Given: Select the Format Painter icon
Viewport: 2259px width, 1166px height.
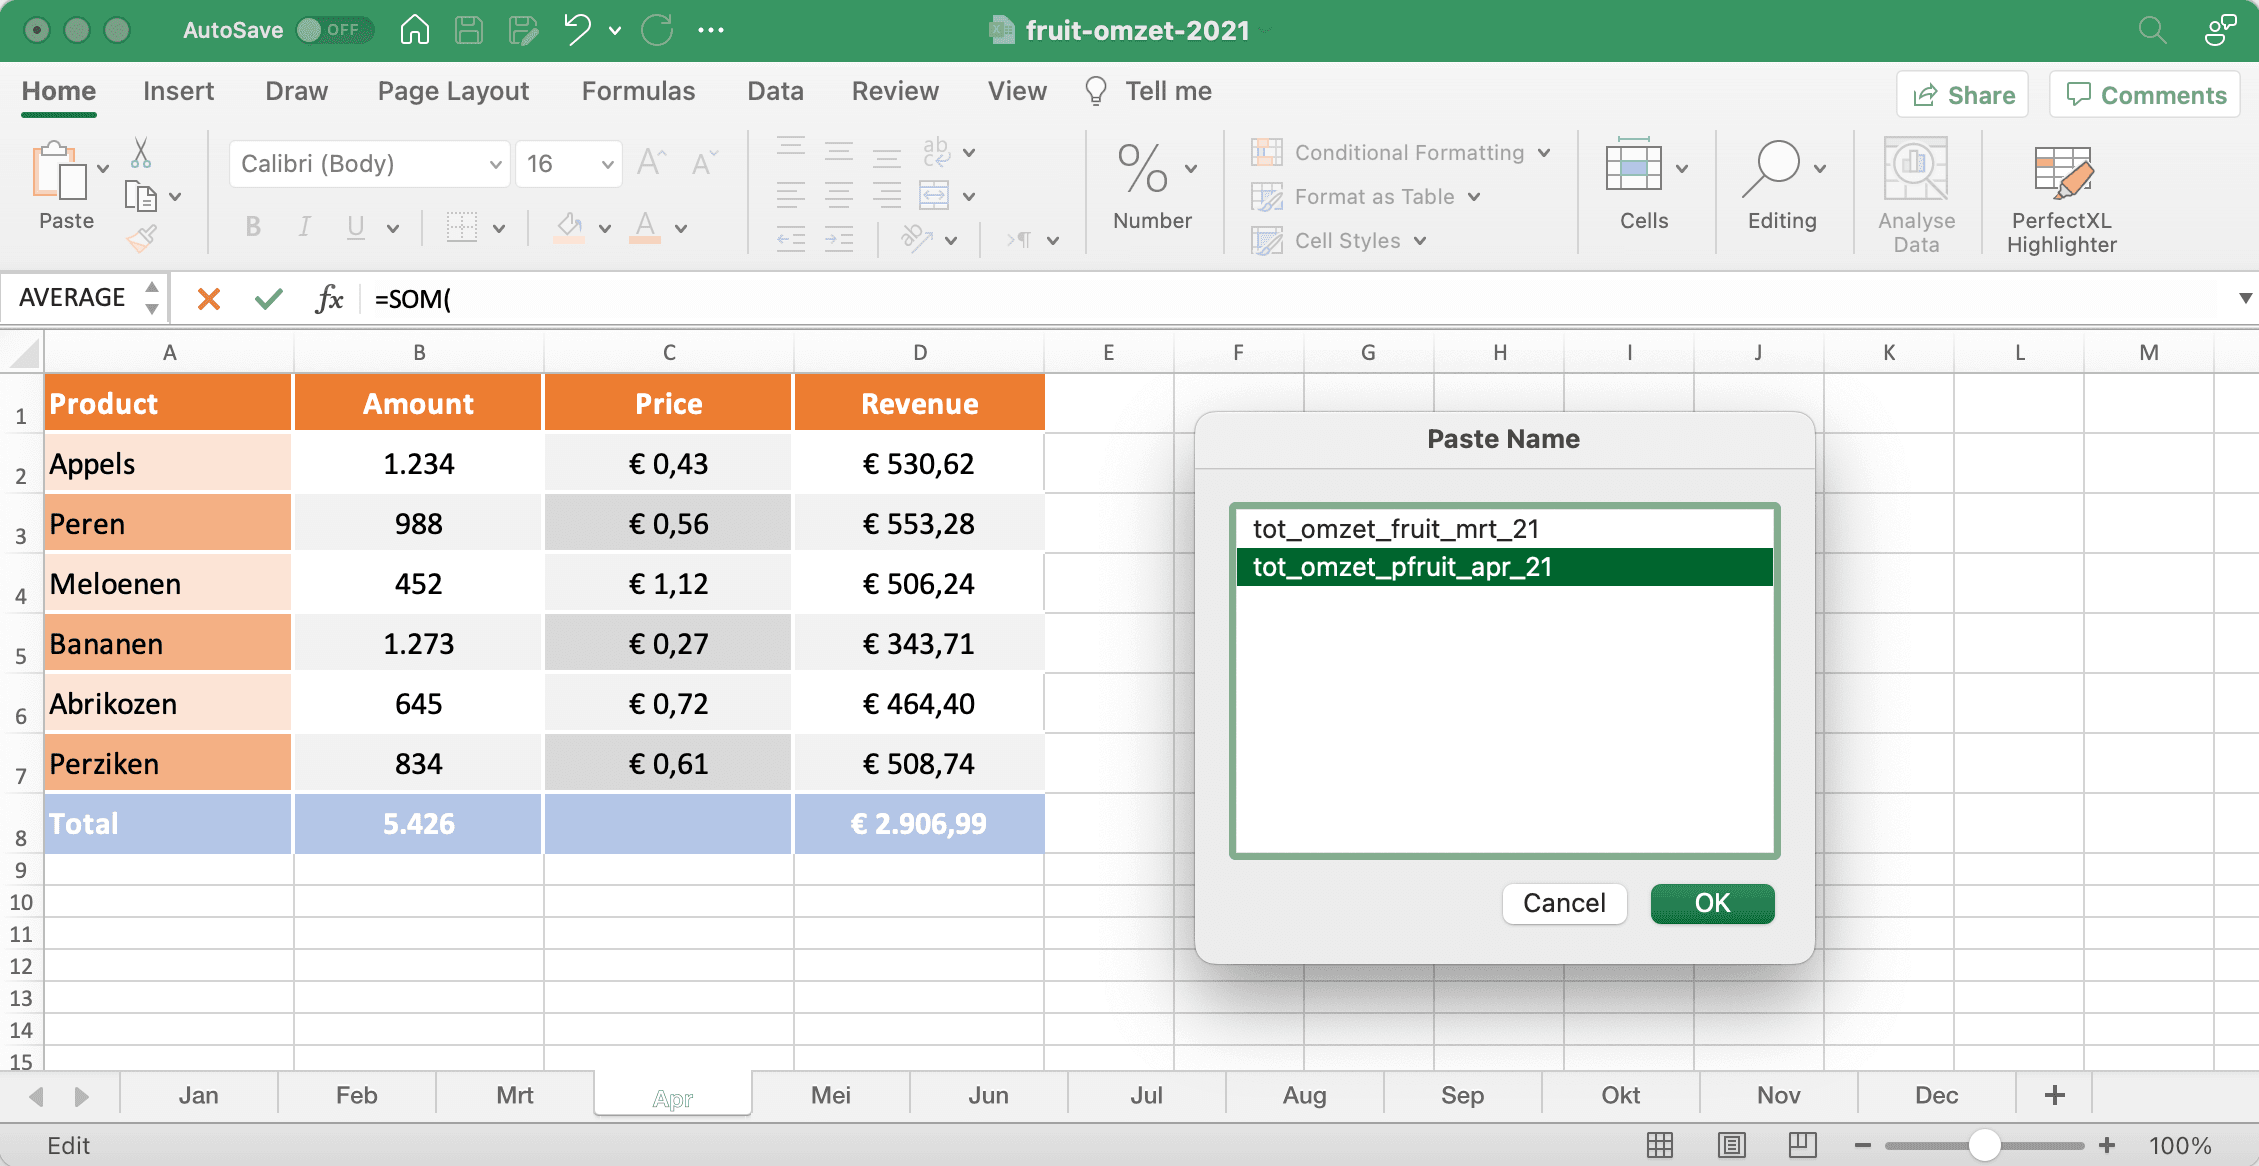Looking at the screenshot, I should pos(142,237).
